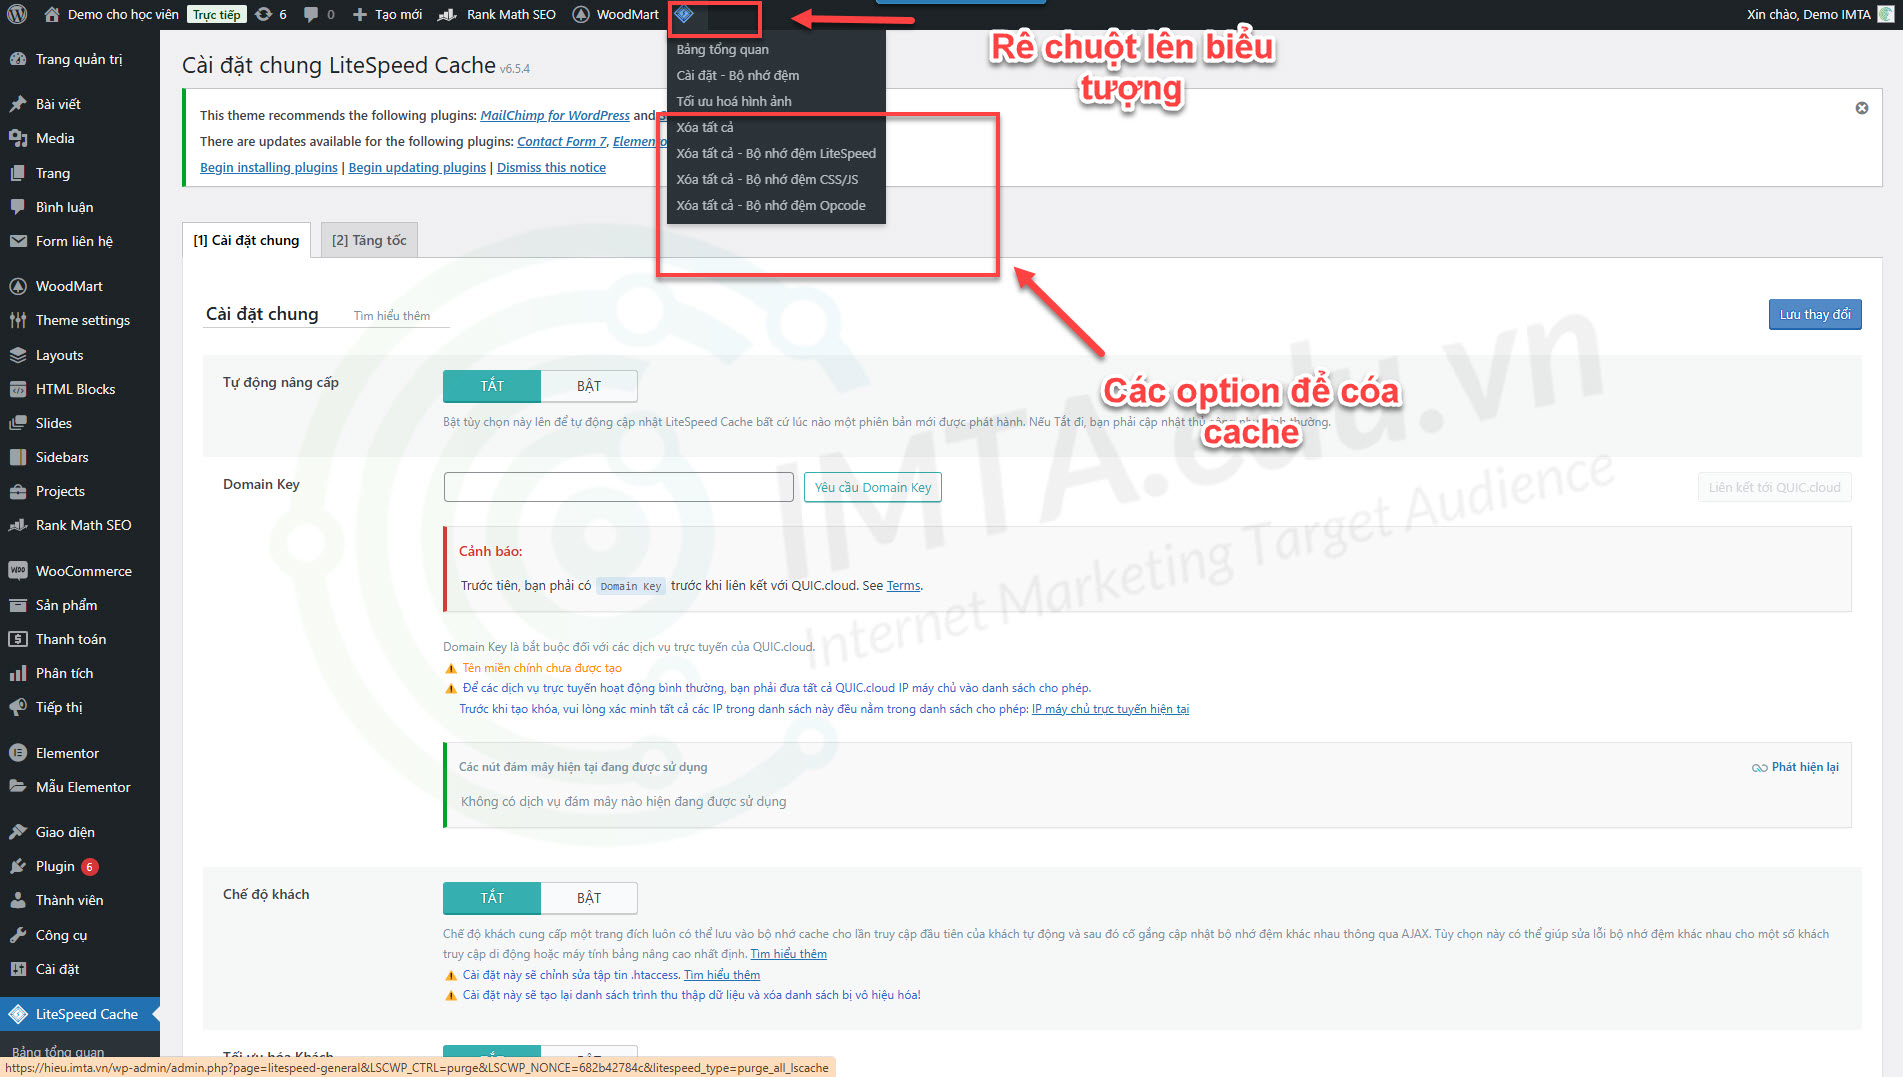Click the Công cụ wrench icon

(x=18, y=935)
